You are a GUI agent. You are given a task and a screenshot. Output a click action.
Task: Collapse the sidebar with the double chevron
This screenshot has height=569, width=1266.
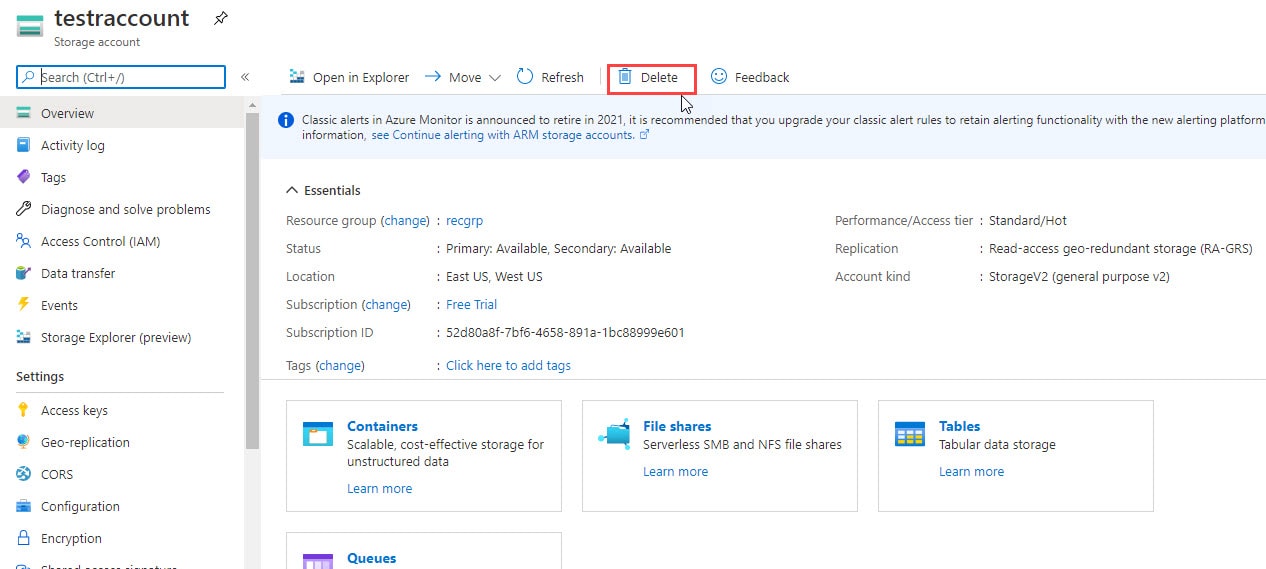tap(245, 77)
